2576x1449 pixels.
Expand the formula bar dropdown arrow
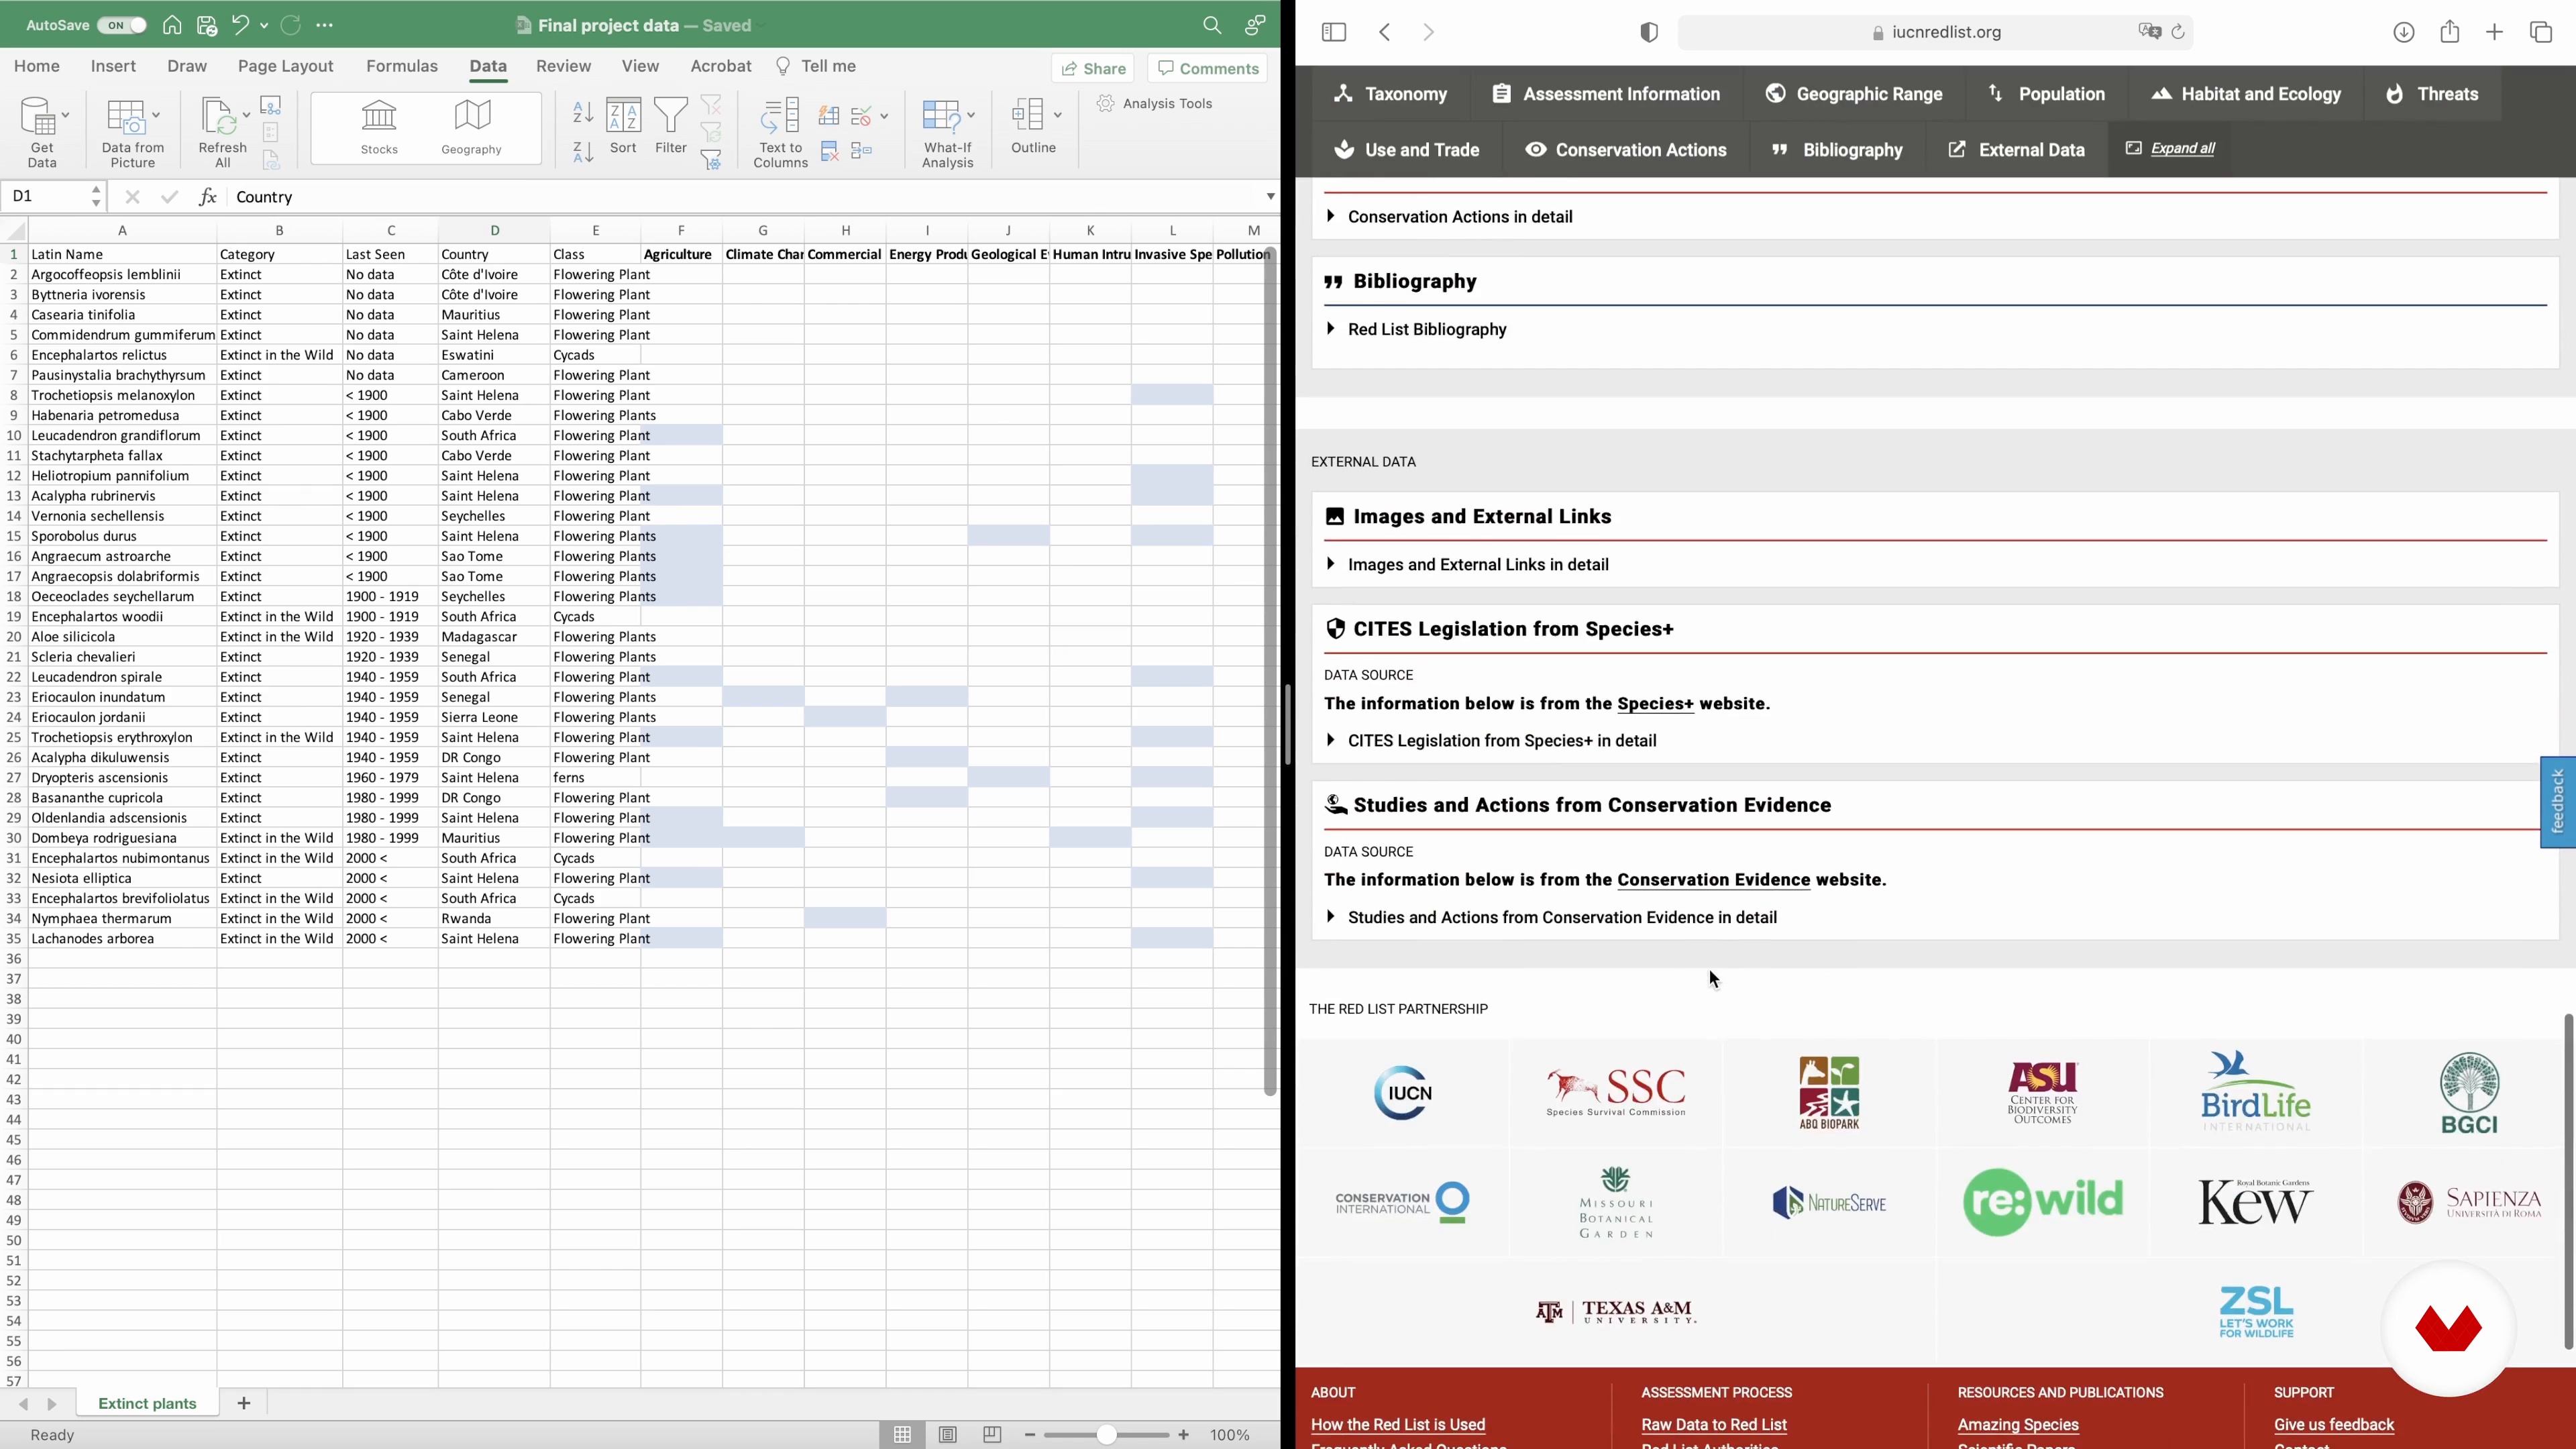pos(1270,197)
